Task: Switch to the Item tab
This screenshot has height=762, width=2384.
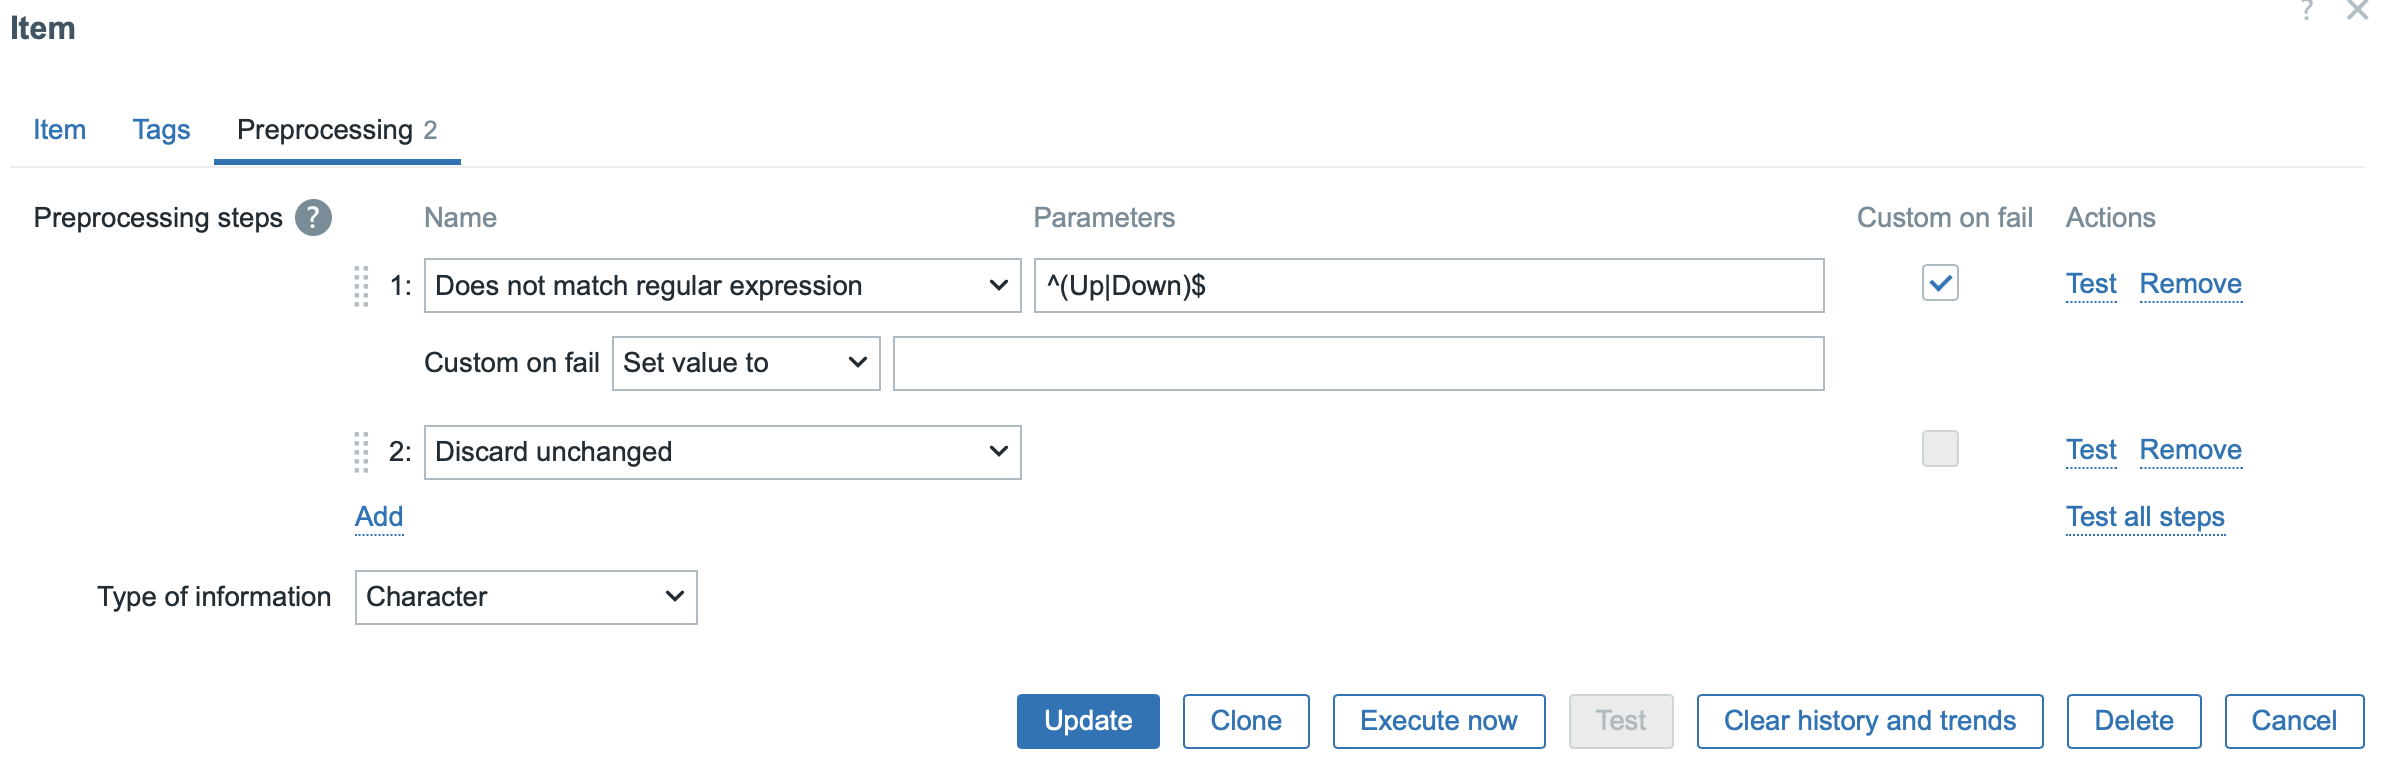Action: tap(60, 130)
